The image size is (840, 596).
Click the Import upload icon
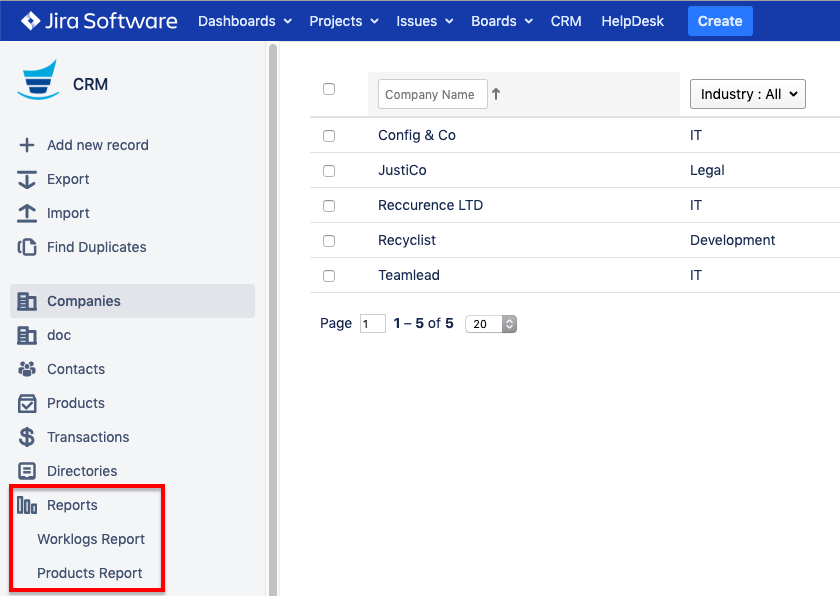[27, 213]
